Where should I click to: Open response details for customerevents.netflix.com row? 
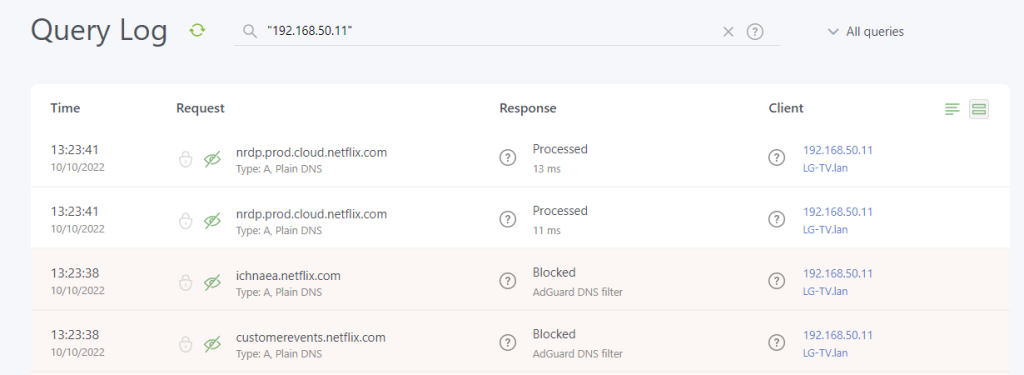click(507, 342)
